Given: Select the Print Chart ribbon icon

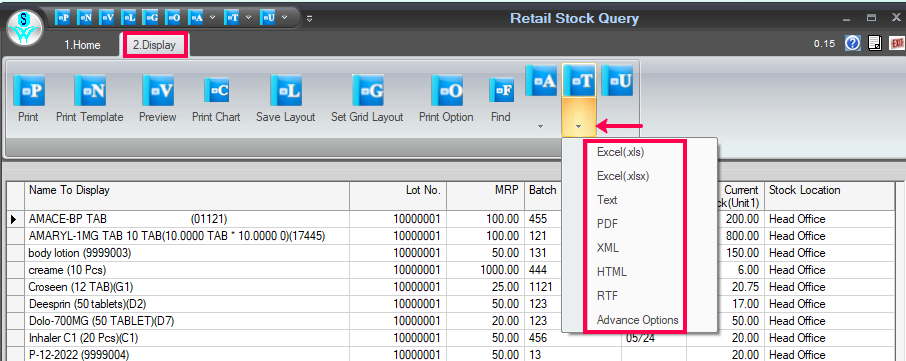Looking at the screenshot, I should point(217,91).
